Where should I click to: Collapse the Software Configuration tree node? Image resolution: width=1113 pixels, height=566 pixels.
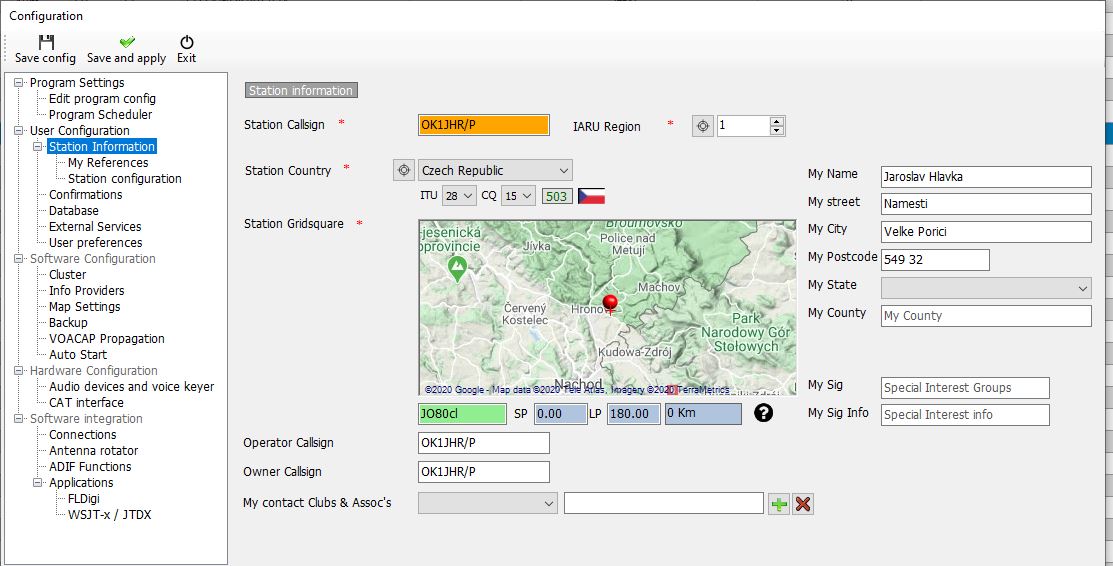18,258
